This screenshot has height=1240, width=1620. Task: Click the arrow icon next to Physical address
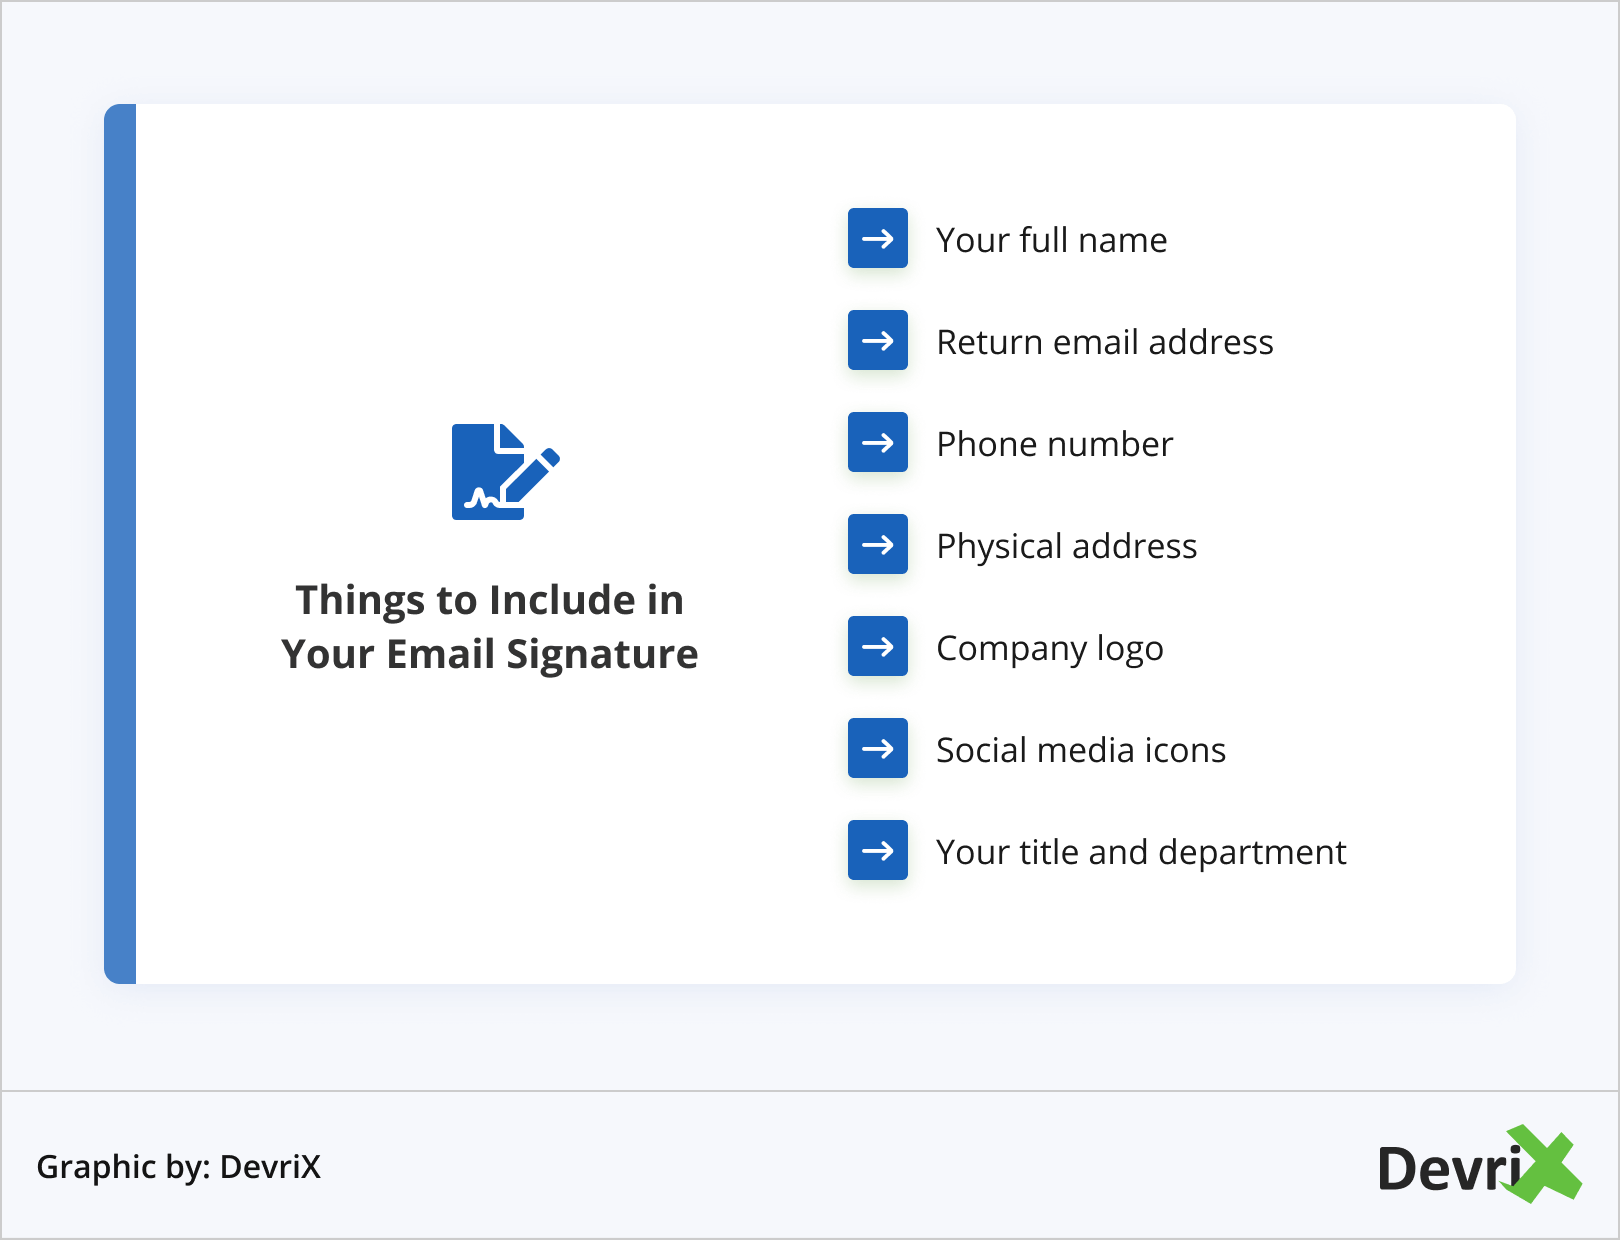tap(877, 544)
